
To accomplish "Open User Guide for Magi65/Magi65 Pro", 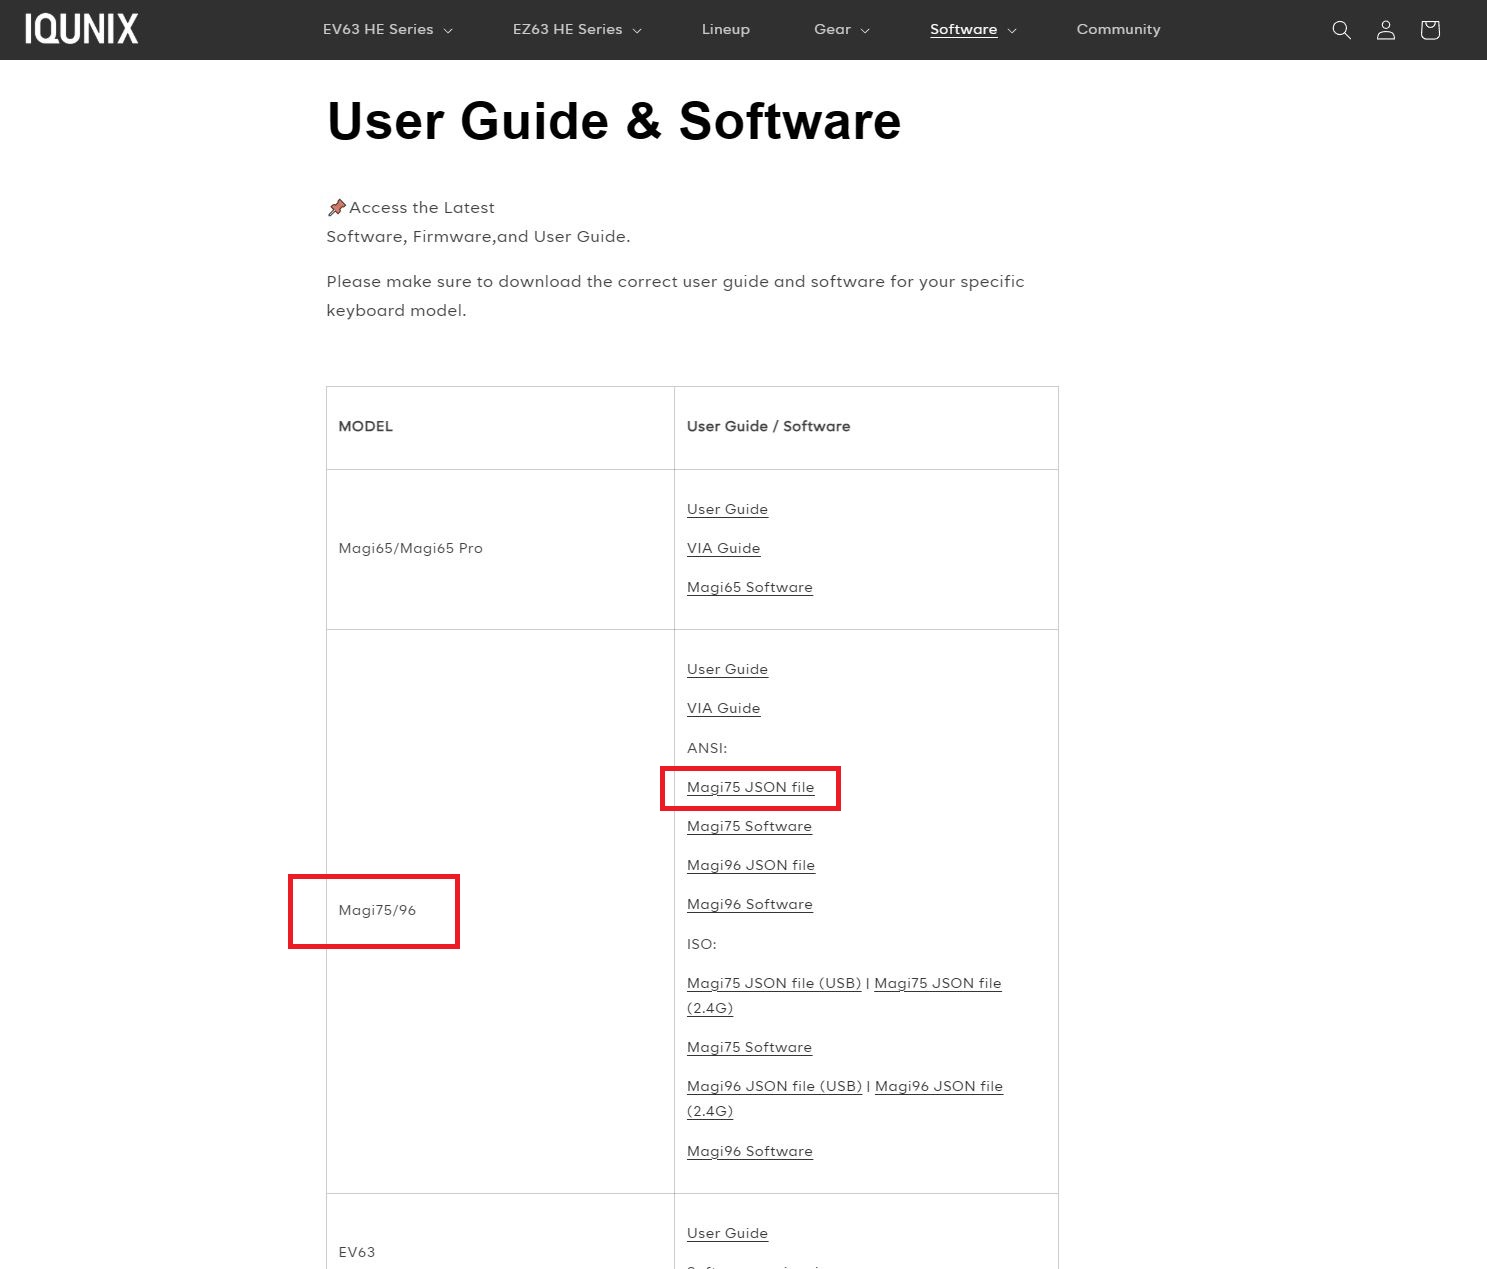I will [x=727, y=509].
